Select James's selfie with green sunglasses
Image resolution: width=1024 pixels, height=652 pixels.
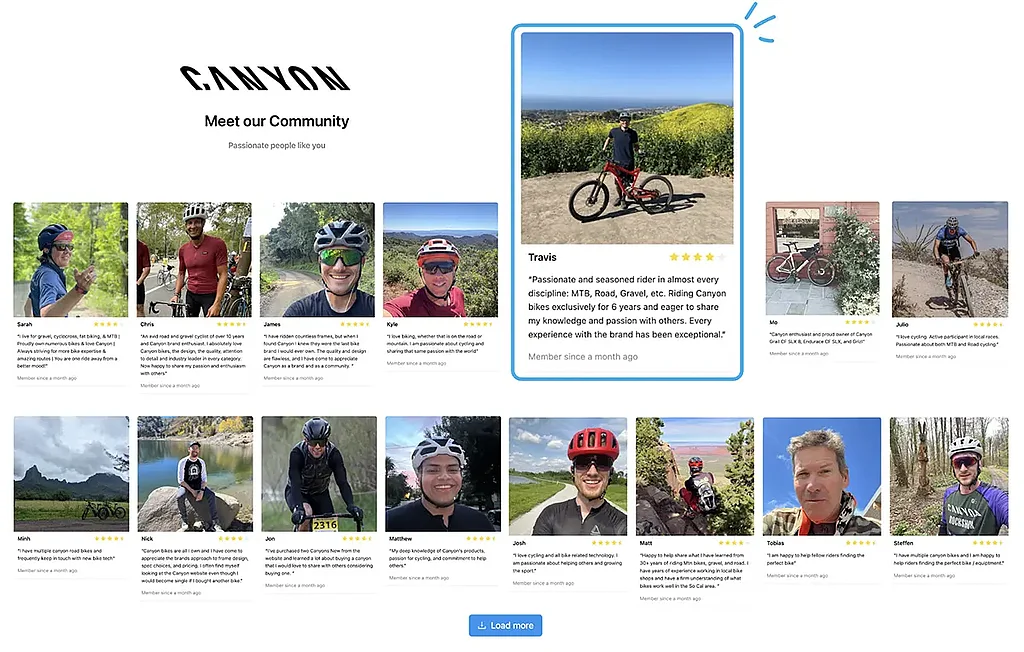point(317,259)
